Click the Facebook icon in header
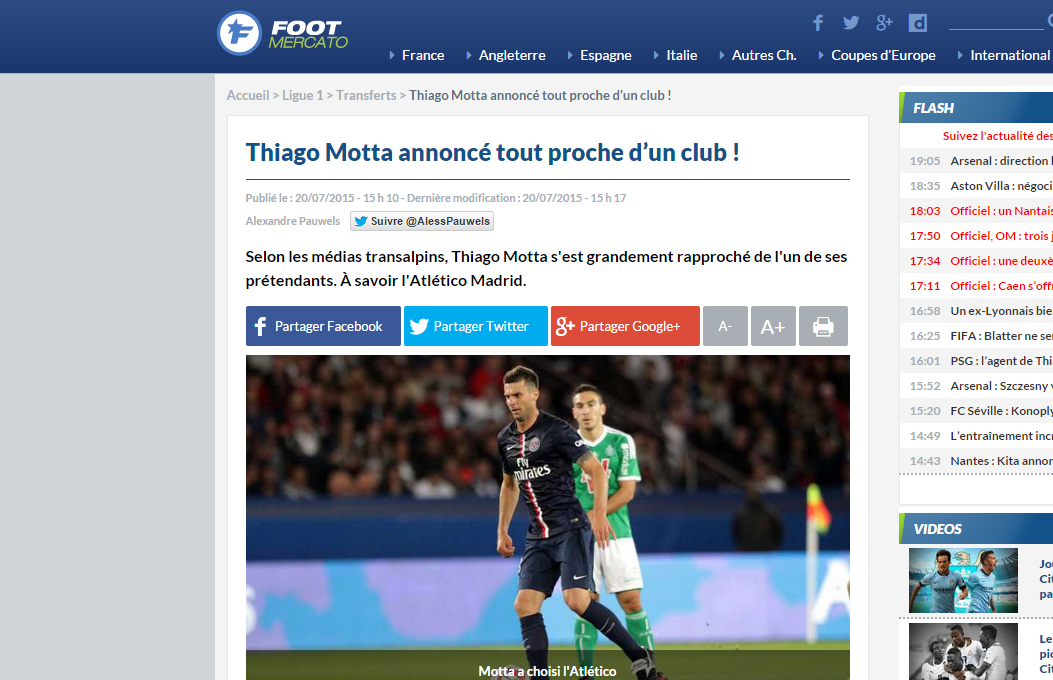Image resolution: width=1053 pixels, height=680 pixels. tap(818, 23)
